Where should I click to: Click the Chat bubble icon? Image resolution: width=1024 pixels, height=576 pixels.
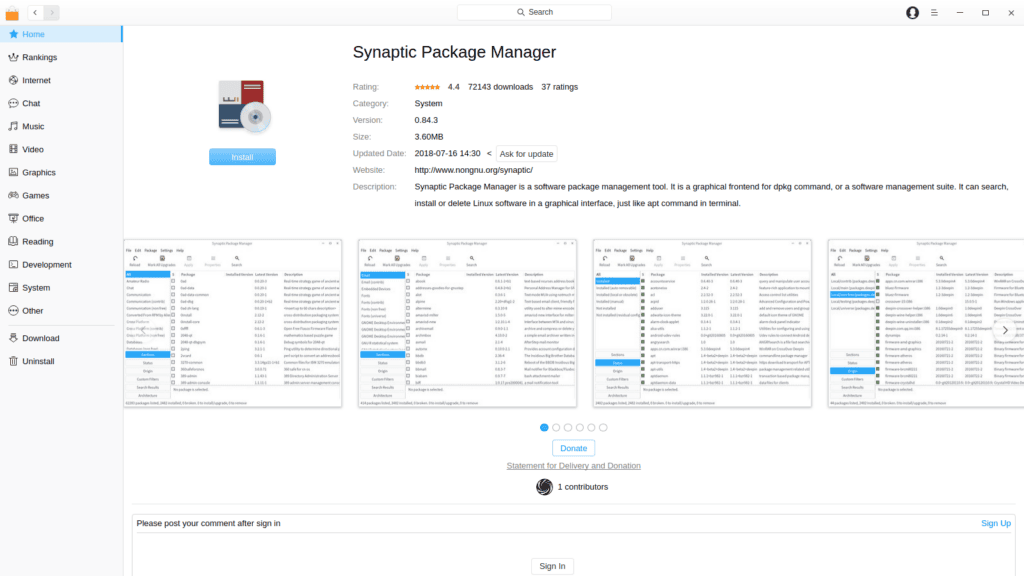[x=13, y=103]
